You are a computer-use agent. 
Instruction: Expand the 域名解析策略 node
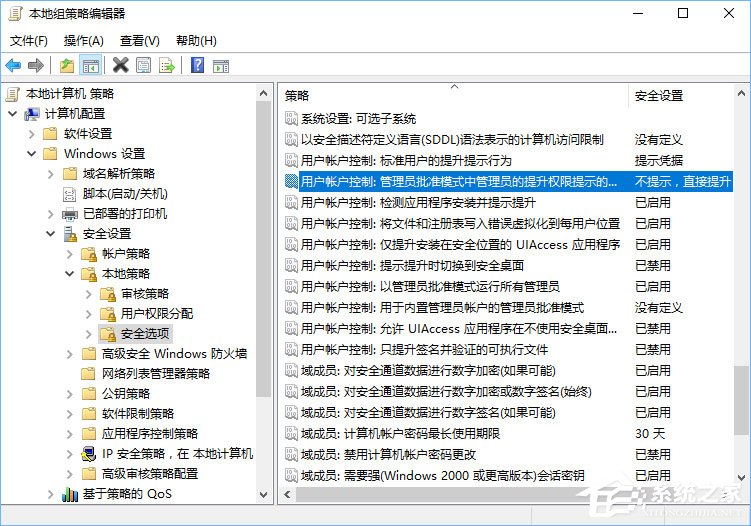(x=51, y=174)
